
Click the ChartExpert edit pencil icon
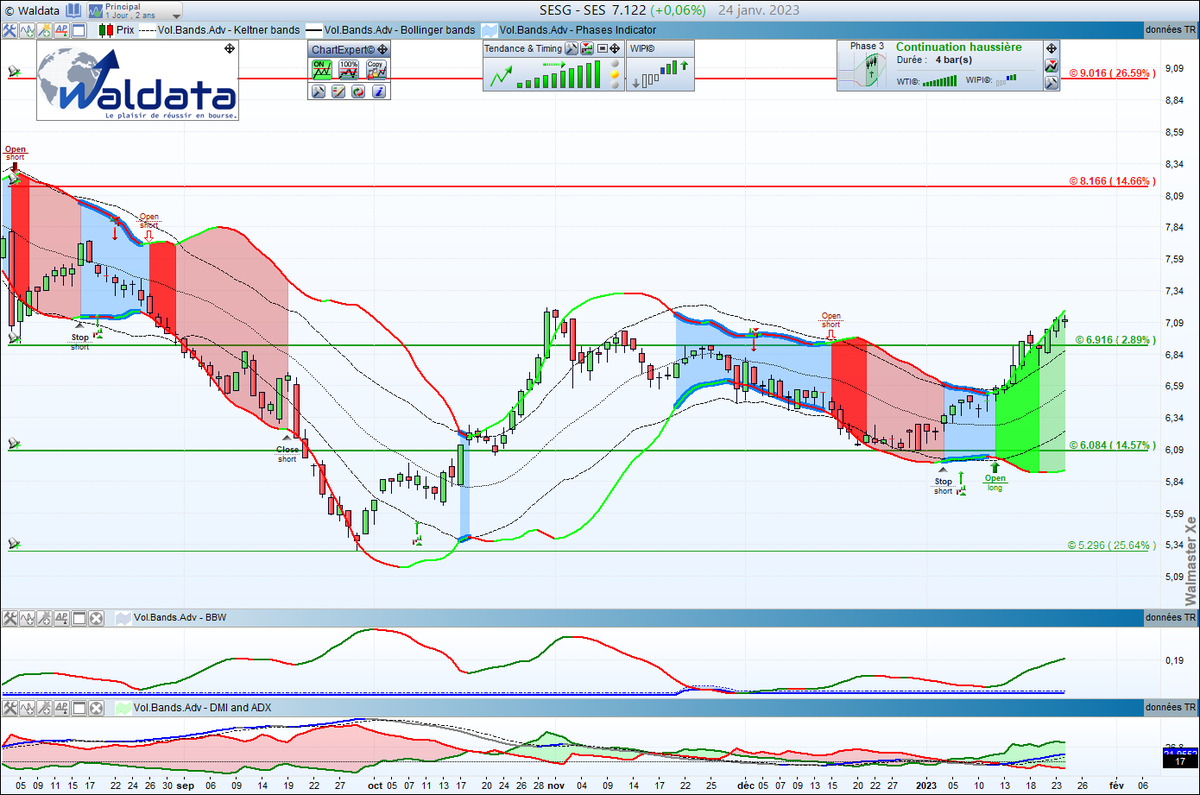338,91
